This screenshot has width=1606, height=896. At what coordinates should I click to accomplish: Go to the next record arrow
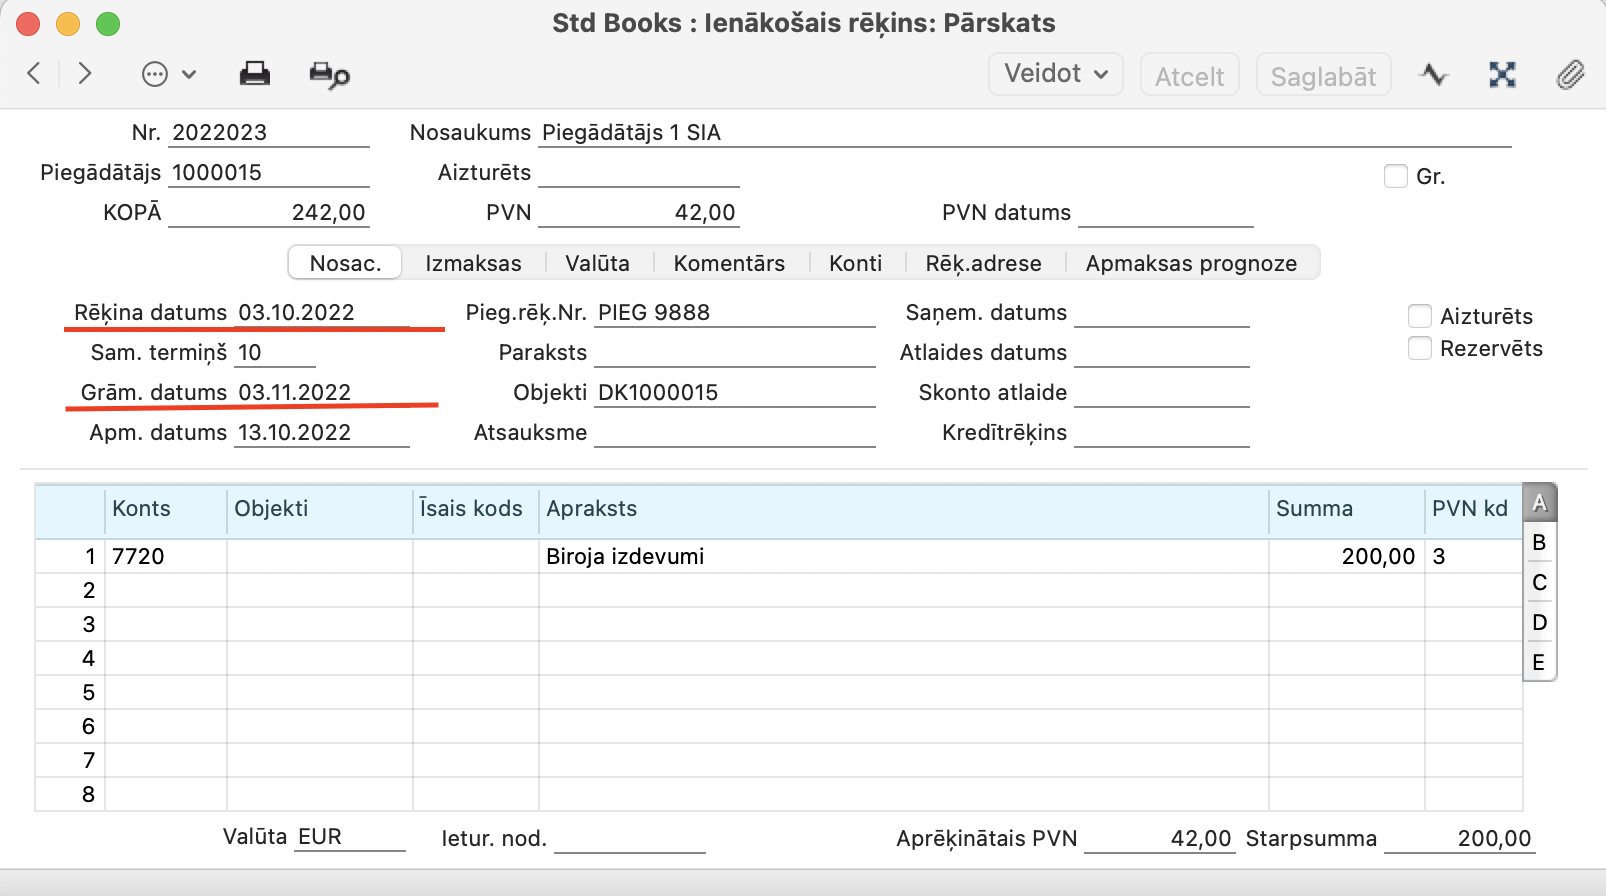click(85, 73)
